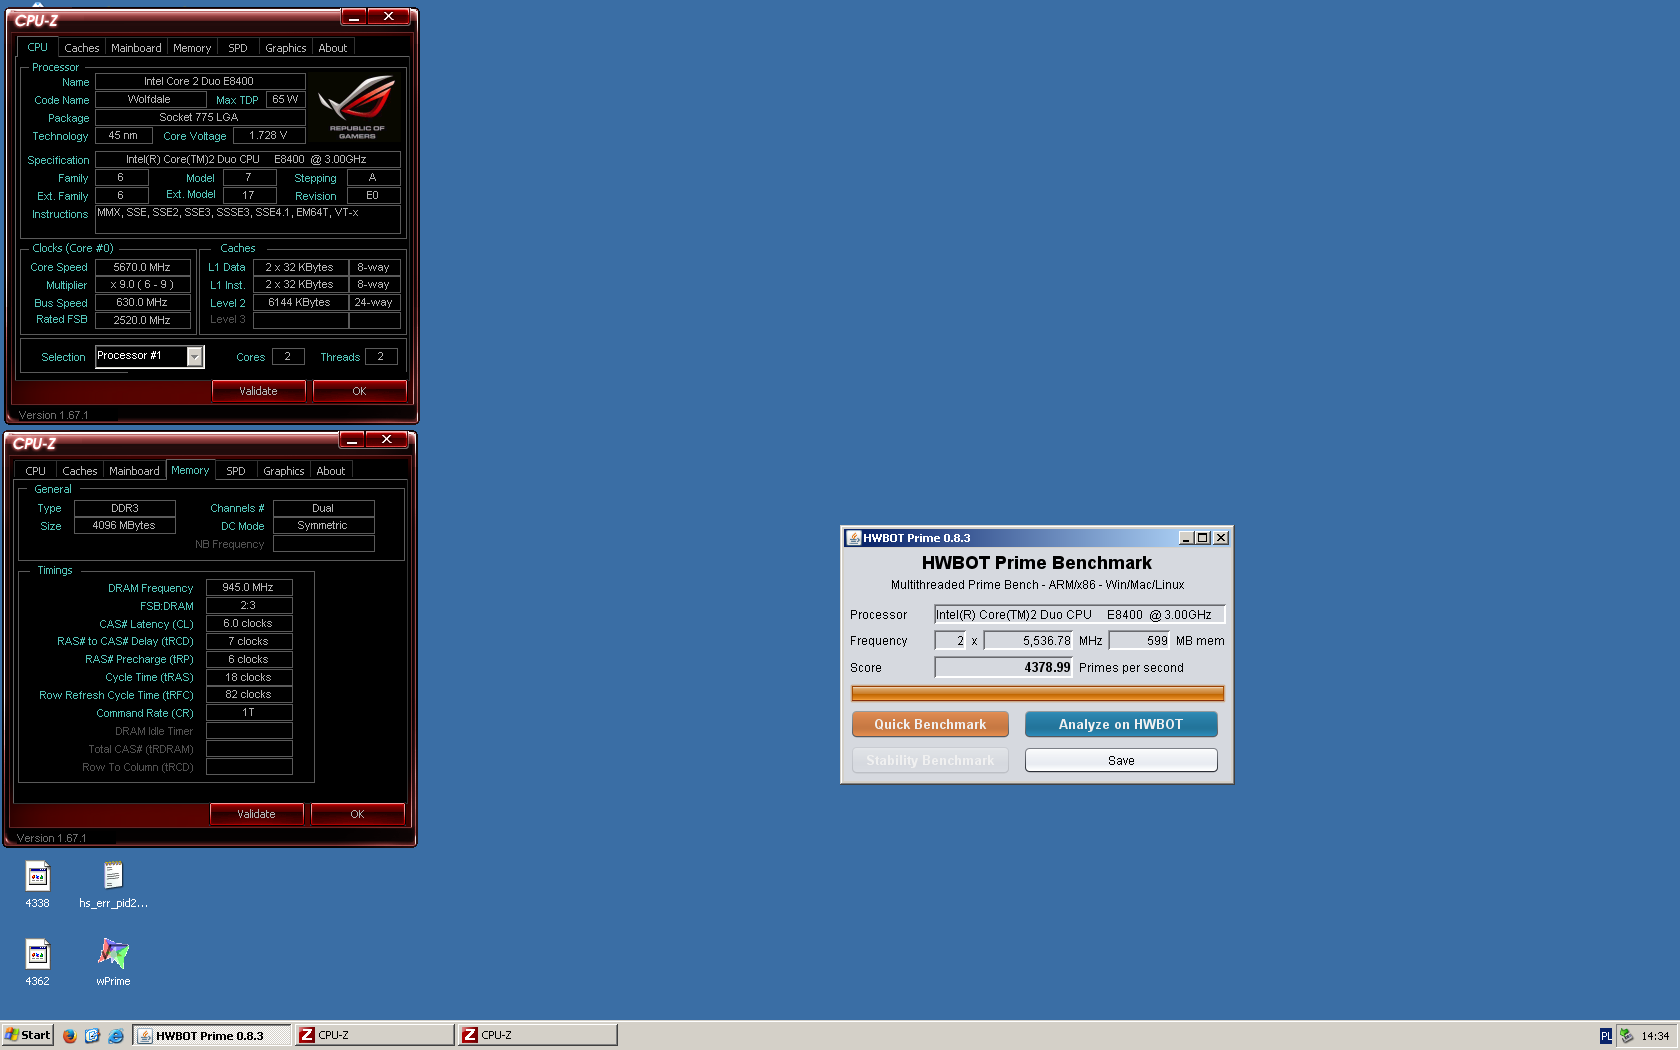Open the 4338 desktop file icon
The height and width of the screenshot is (1050, 1680).
click(37, 876)
